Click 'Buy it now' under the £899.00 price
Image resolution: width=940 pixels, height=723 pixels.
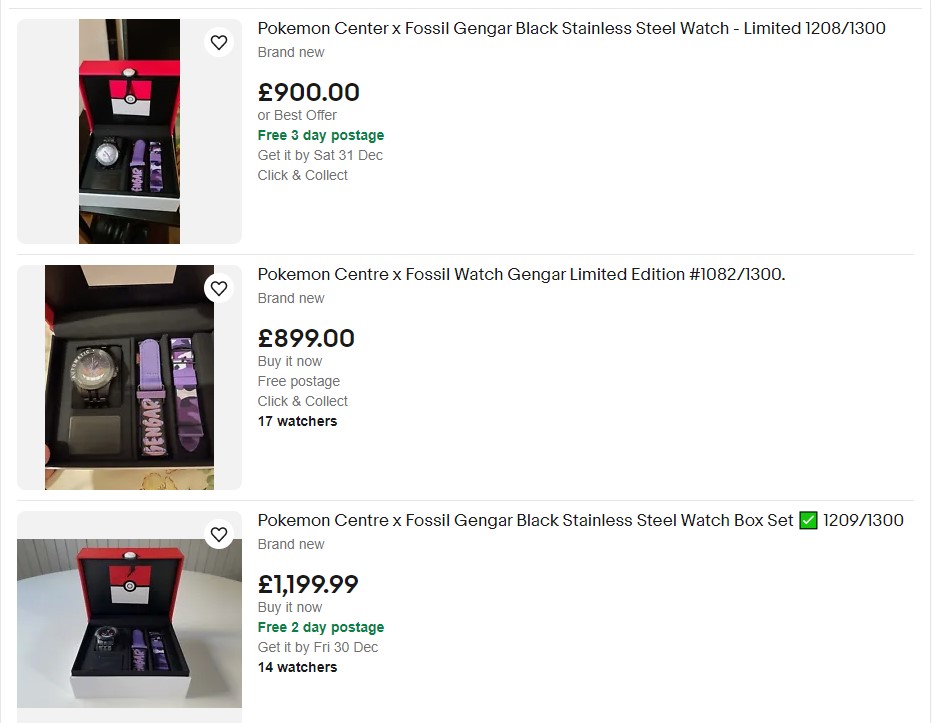pyautogui.click(x=290, y=361)
